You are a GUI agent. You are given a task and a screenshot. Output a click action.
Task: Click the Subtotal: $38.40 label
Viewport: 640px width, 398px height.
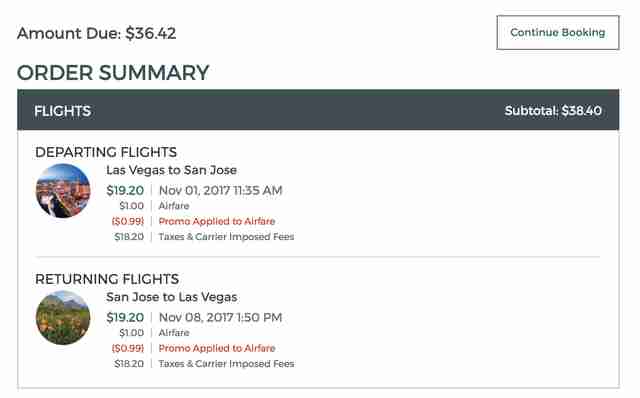coord(553,111)
